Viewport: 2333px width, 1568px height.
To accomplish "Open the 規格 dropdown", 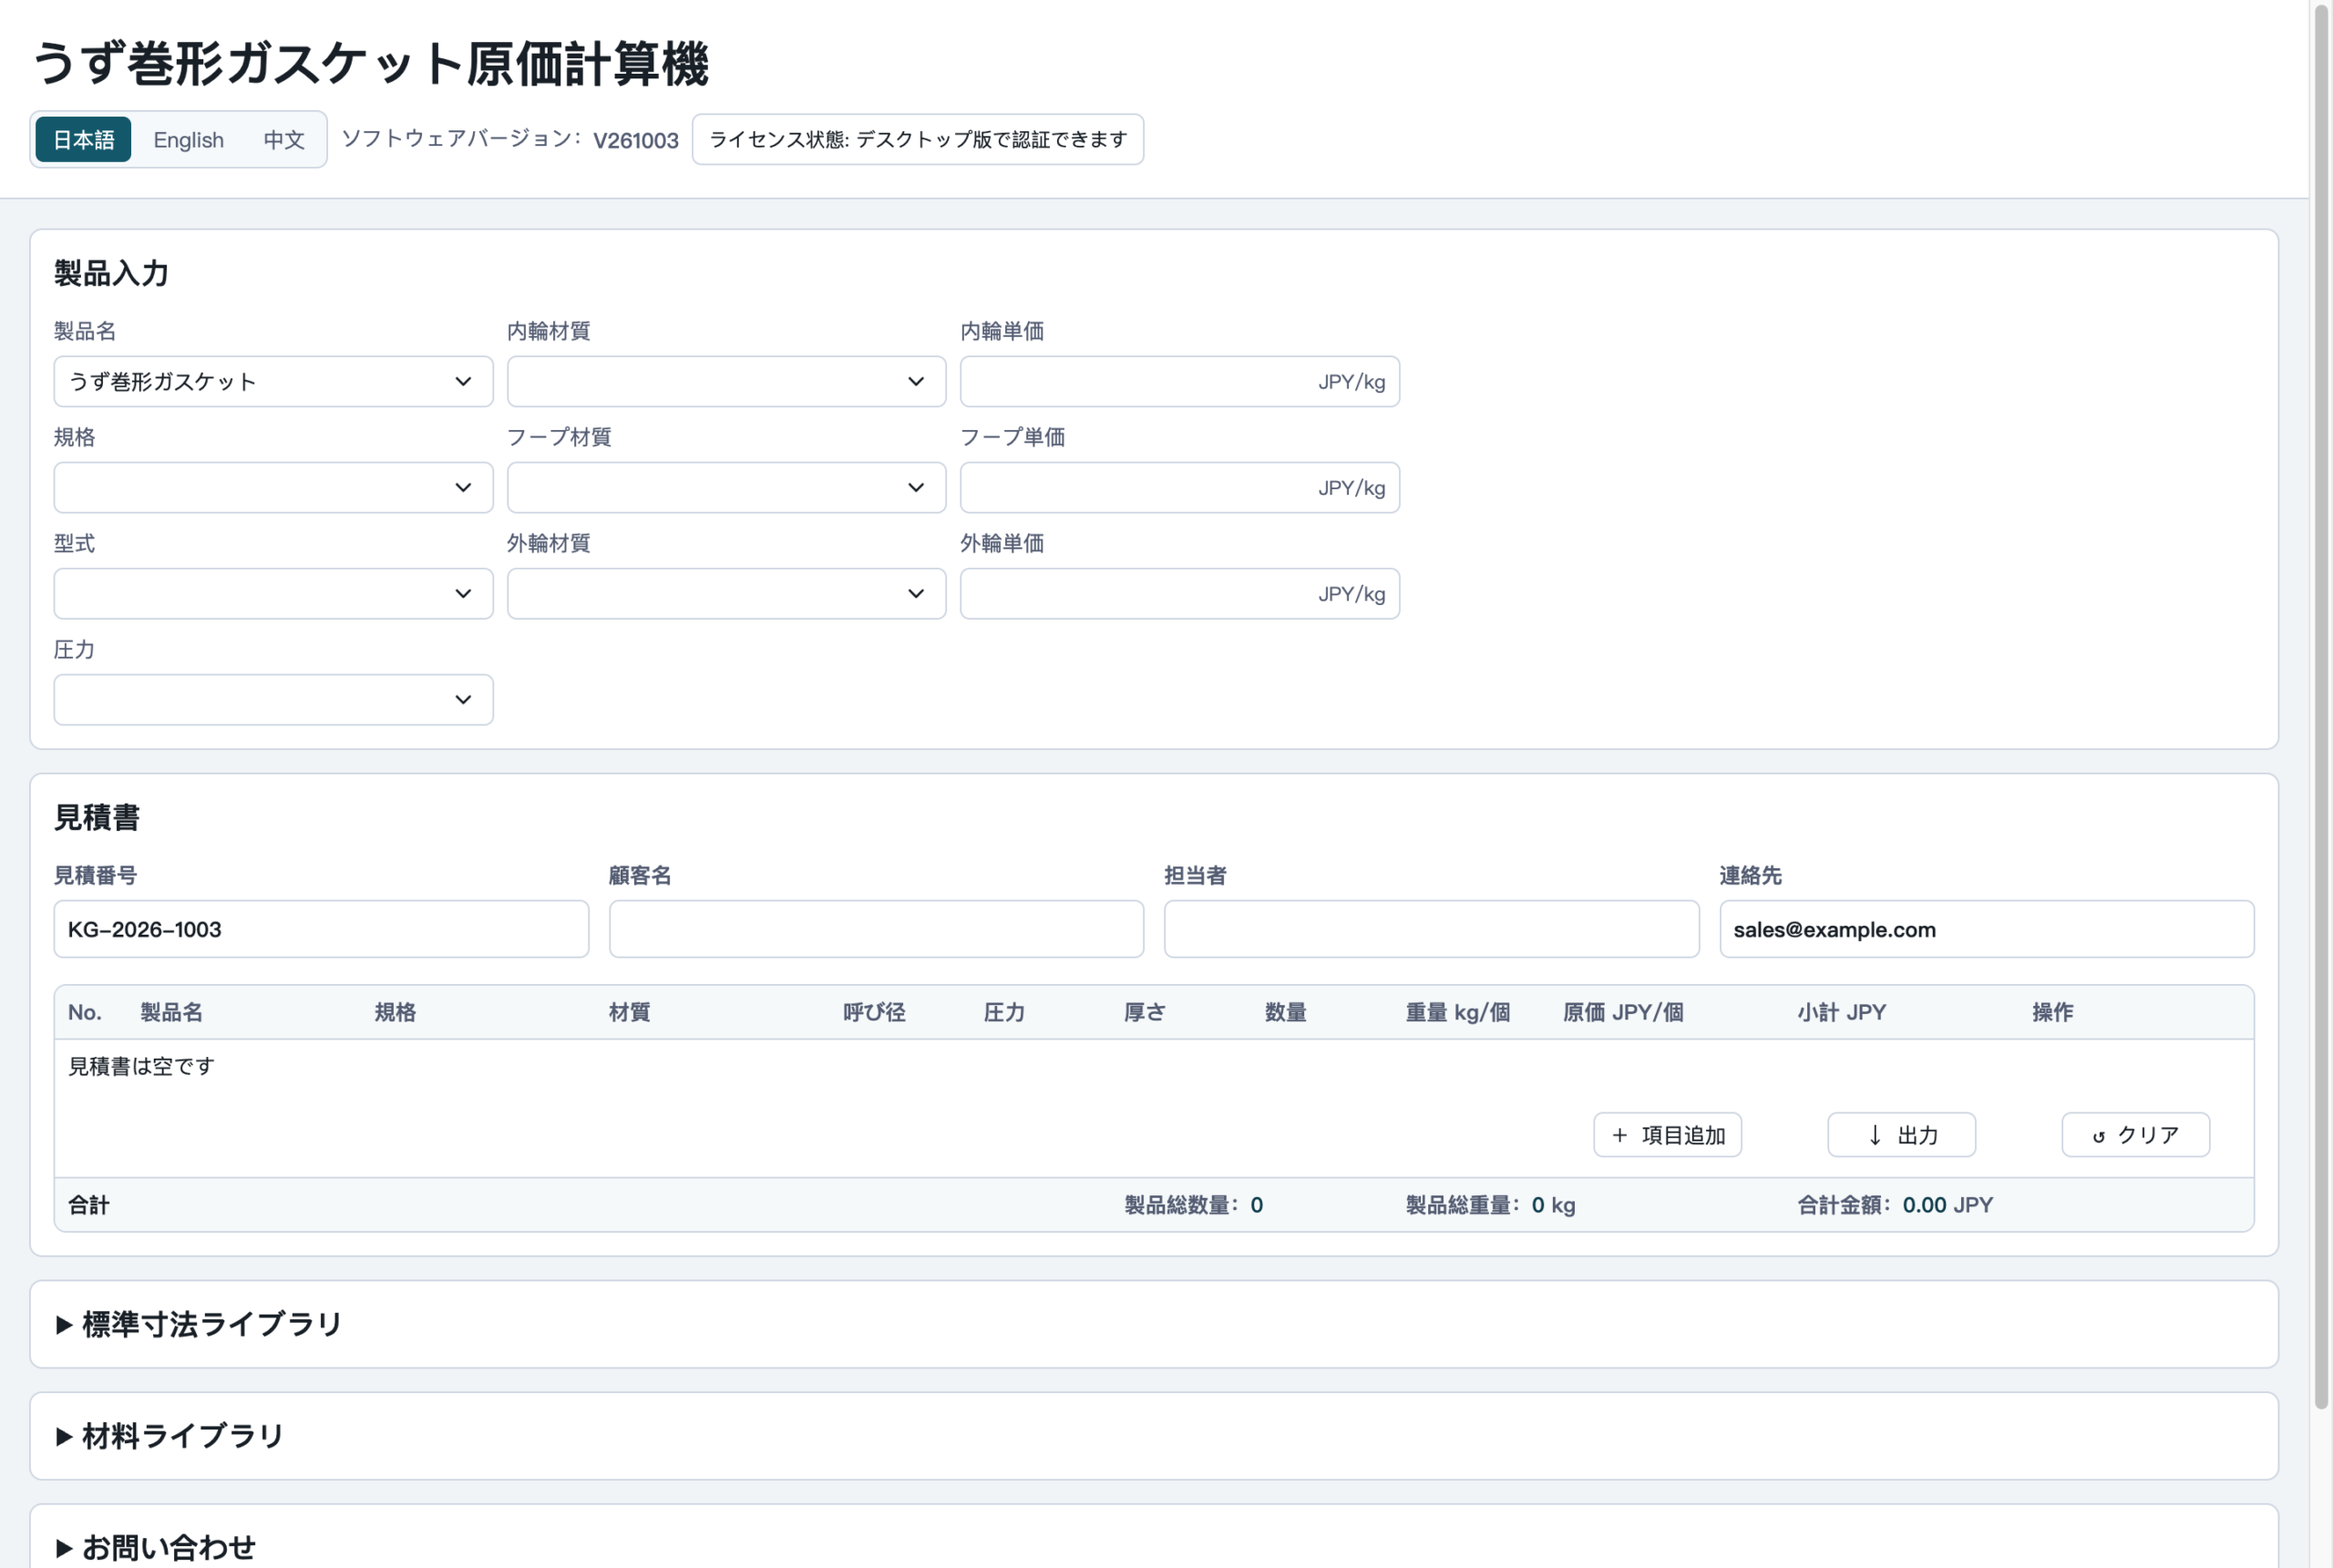I will point(273,487).
